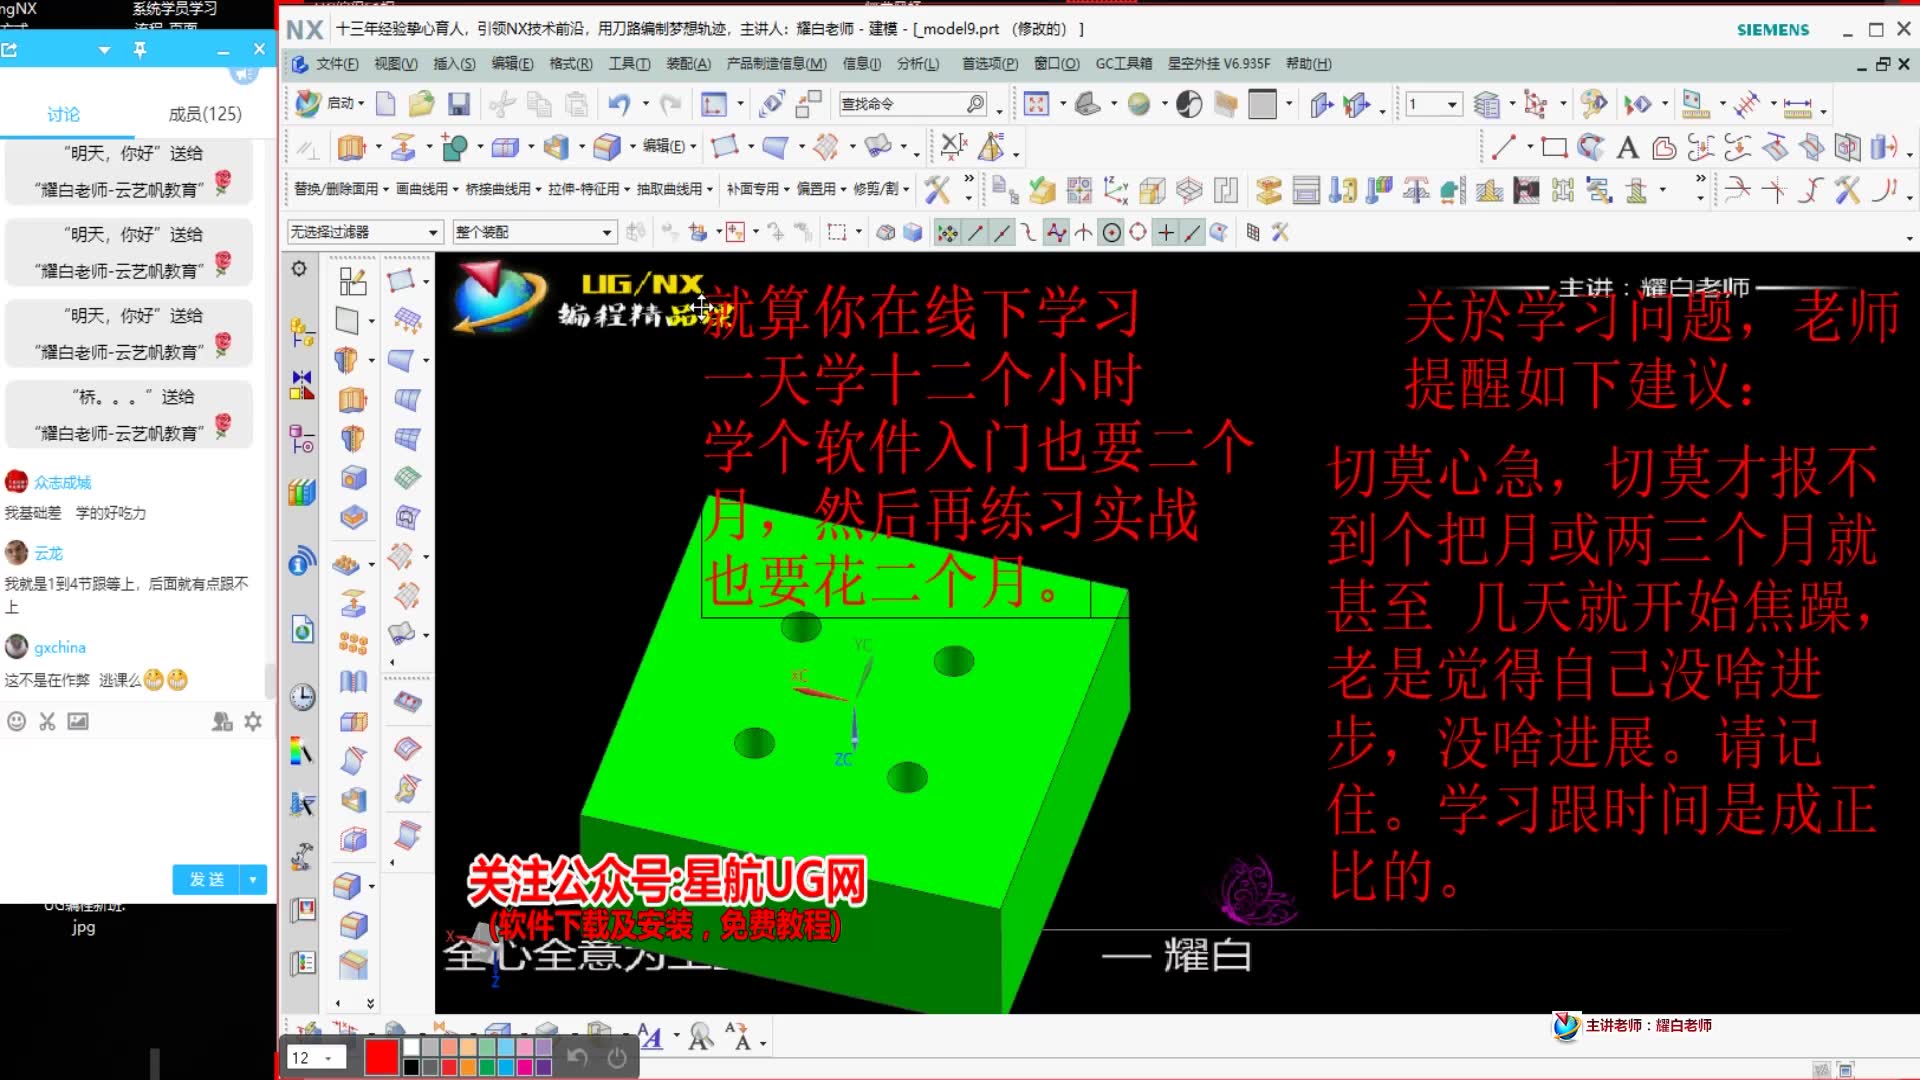
Task: Open the selection filter dropdown 无选择过滤器
Action: pyautogui.click(x=364, y=232)
